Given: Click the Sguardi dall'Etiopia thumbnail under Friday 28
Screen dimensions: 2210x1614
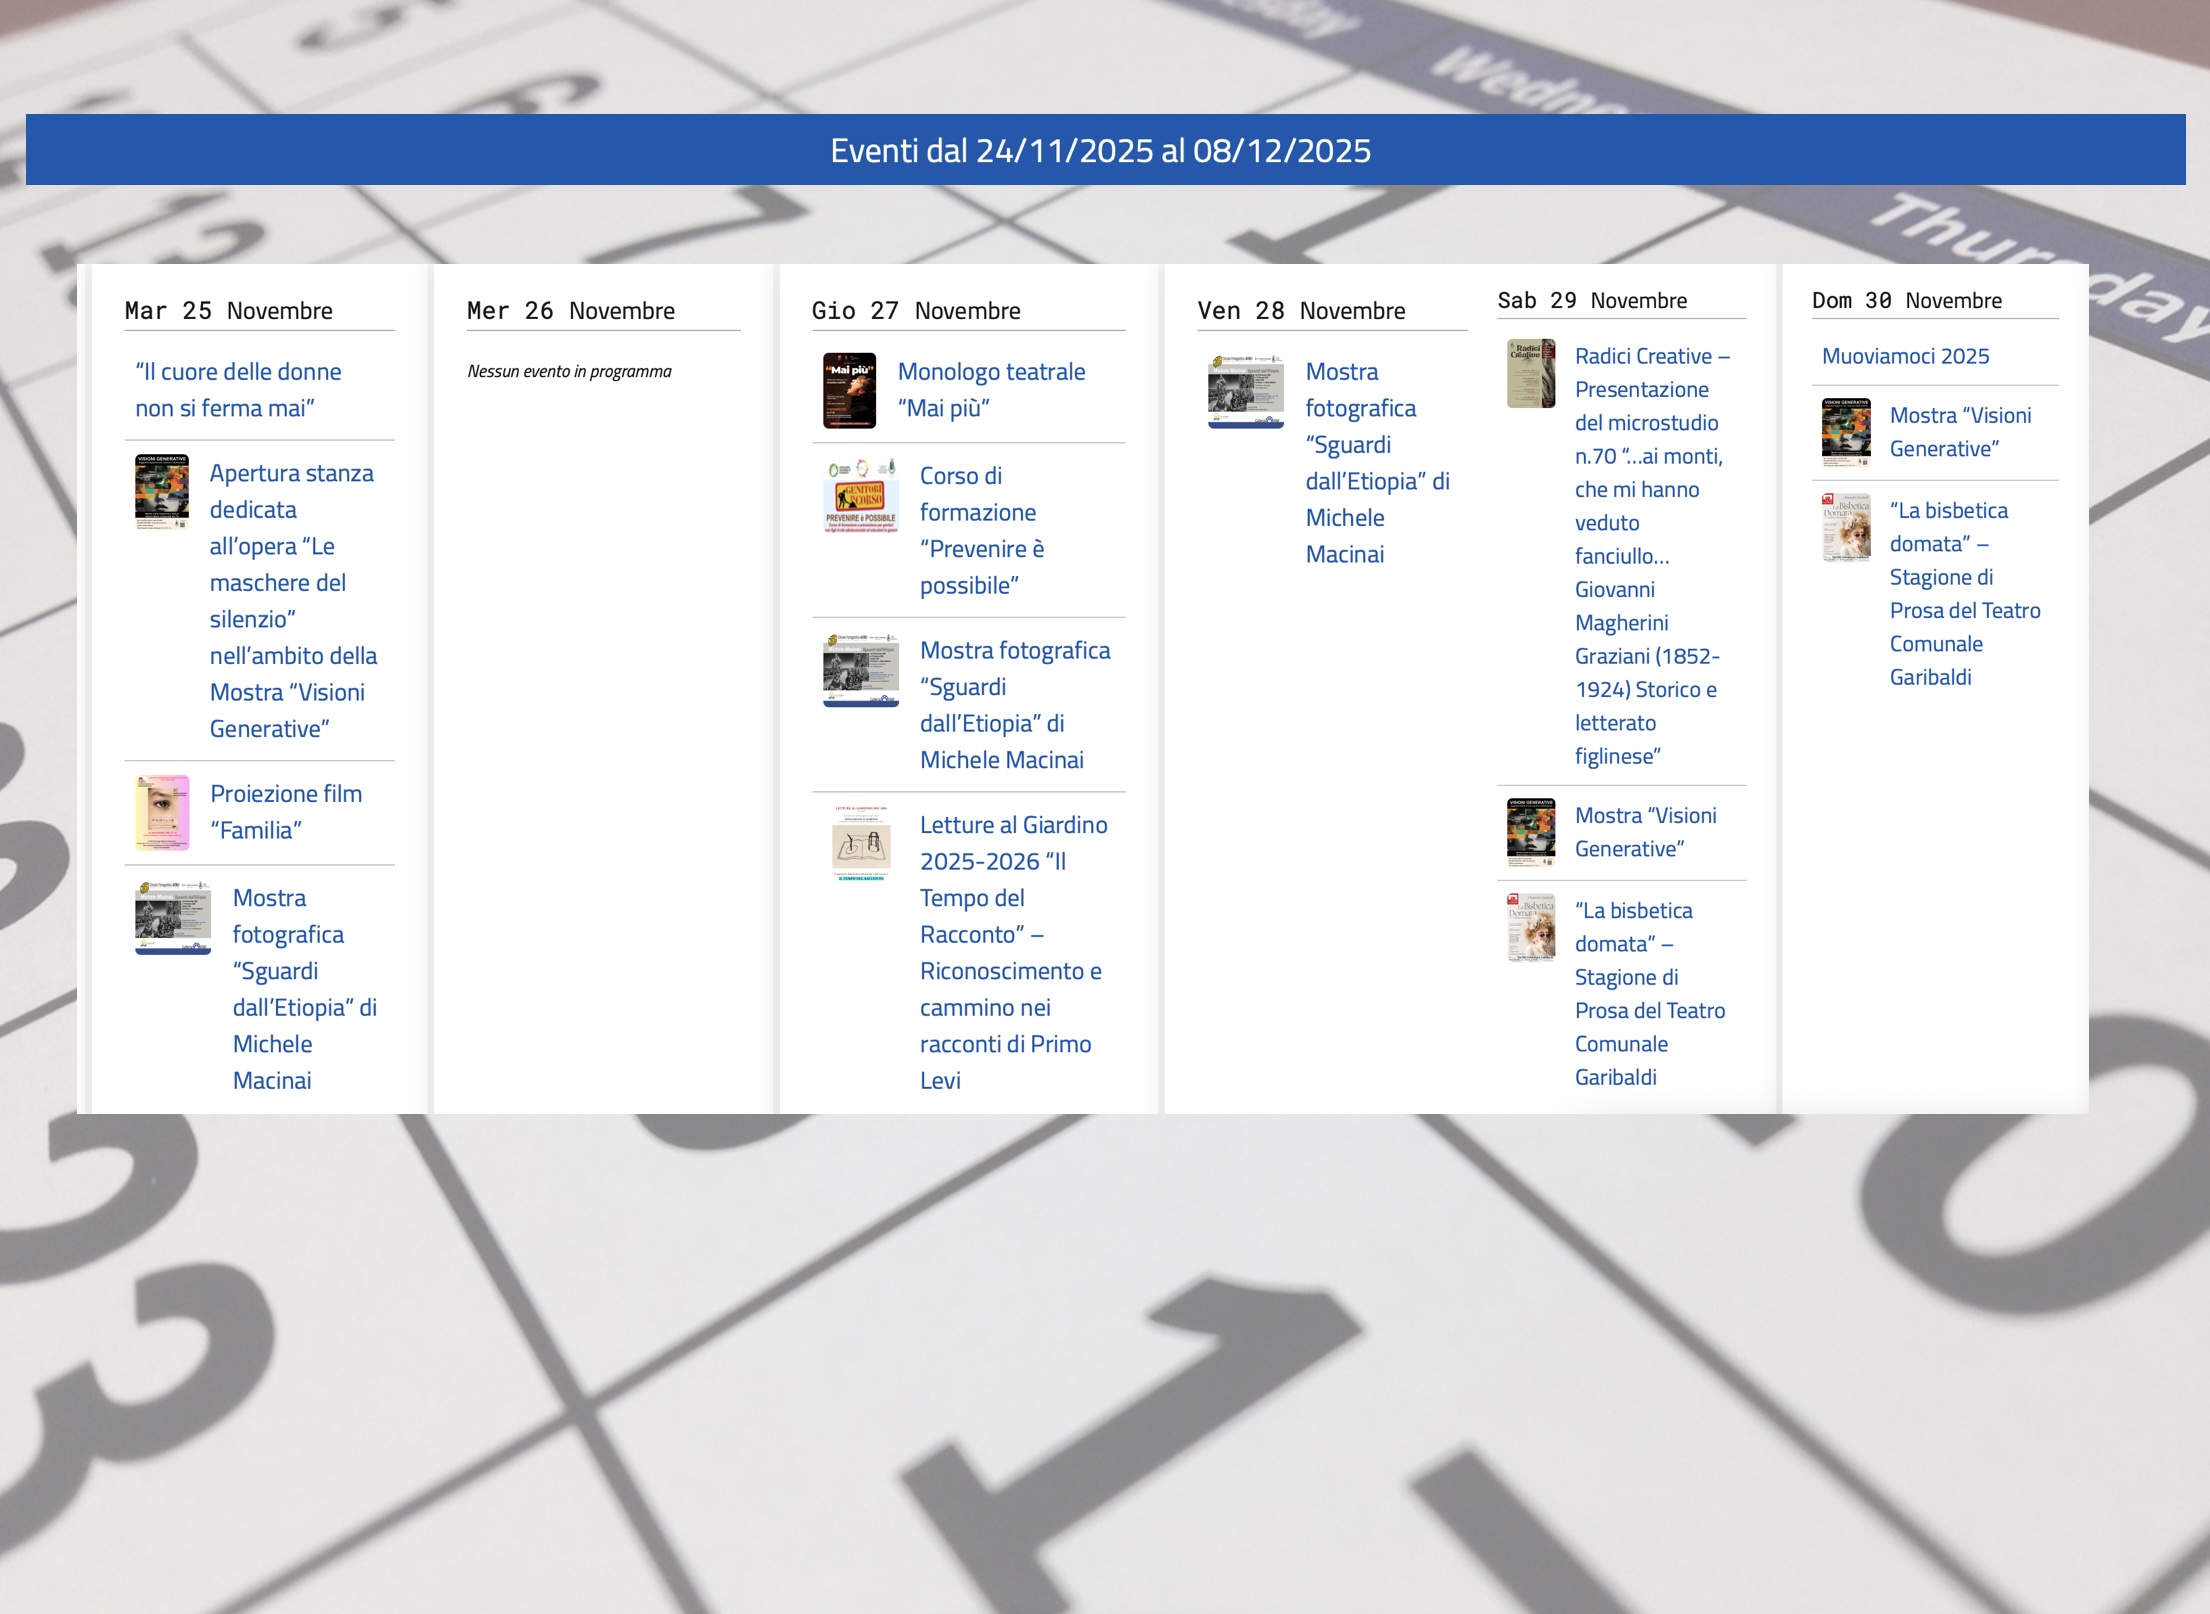Looking at the screenshot, I should click(x=1245, y=391).
